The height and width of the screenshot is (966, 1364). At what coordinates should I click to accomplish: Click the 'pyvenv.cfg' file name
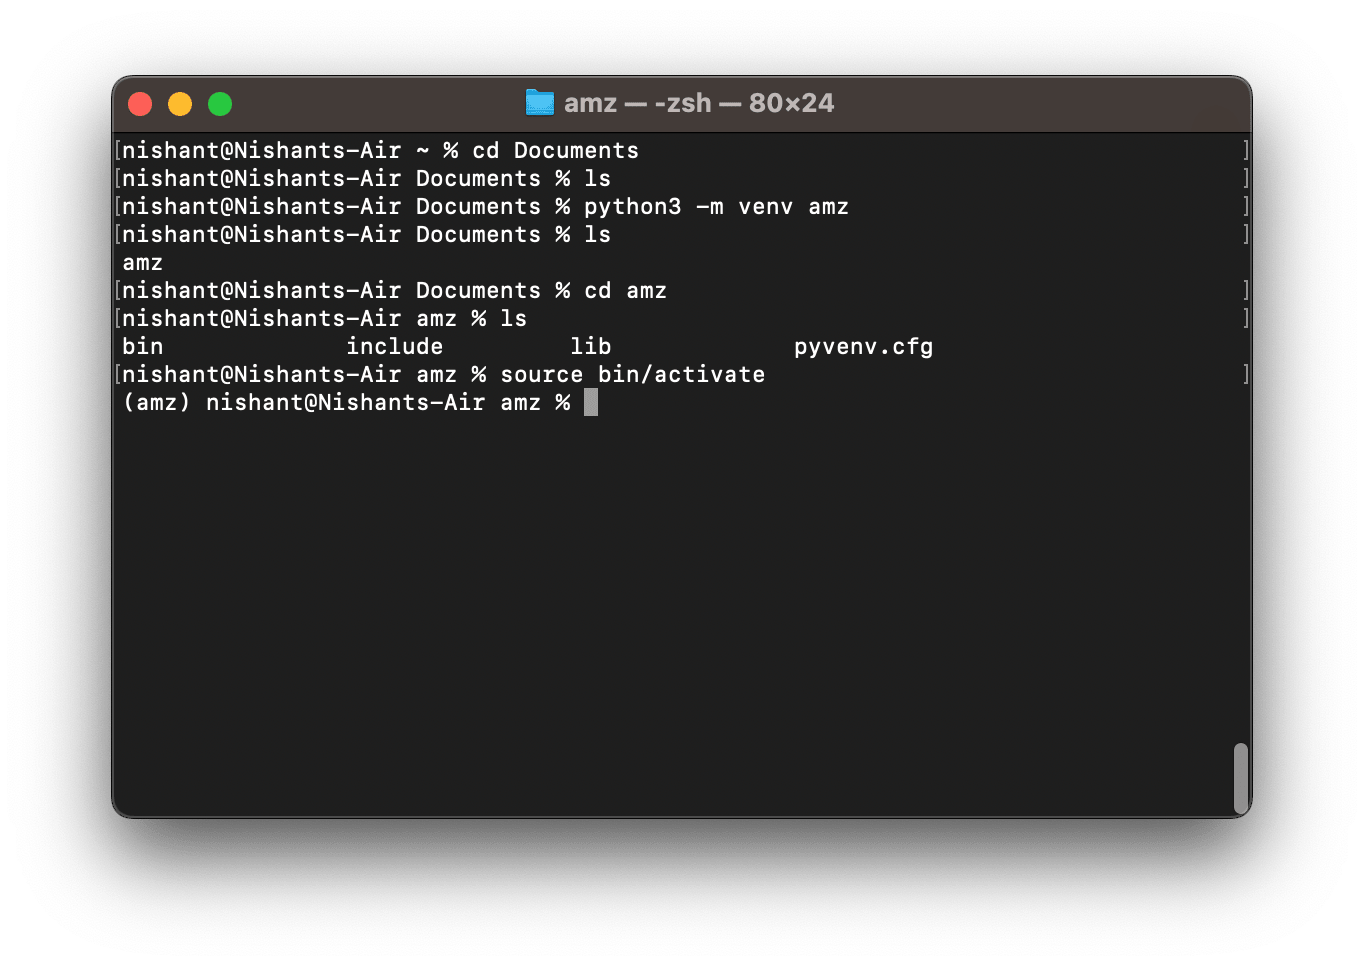(863, 347)
